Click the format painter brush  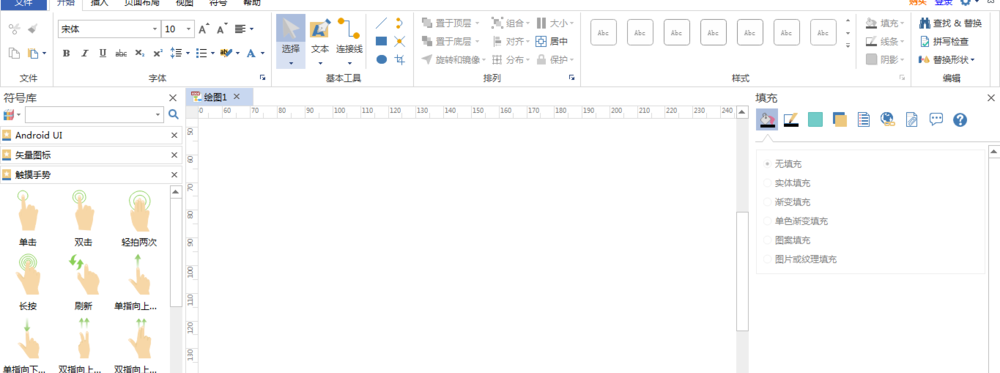pos(33,29)
